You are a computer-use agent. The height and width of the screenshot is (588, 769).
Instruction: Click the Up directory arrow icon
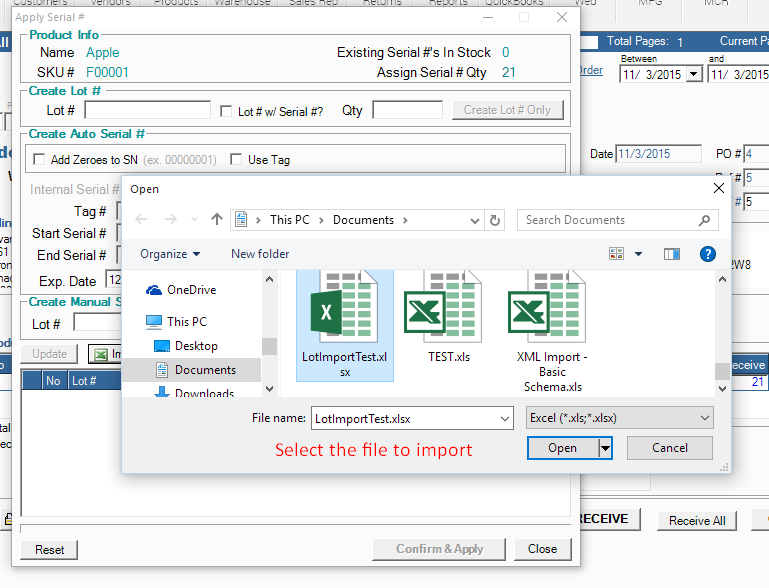[217, 220]
